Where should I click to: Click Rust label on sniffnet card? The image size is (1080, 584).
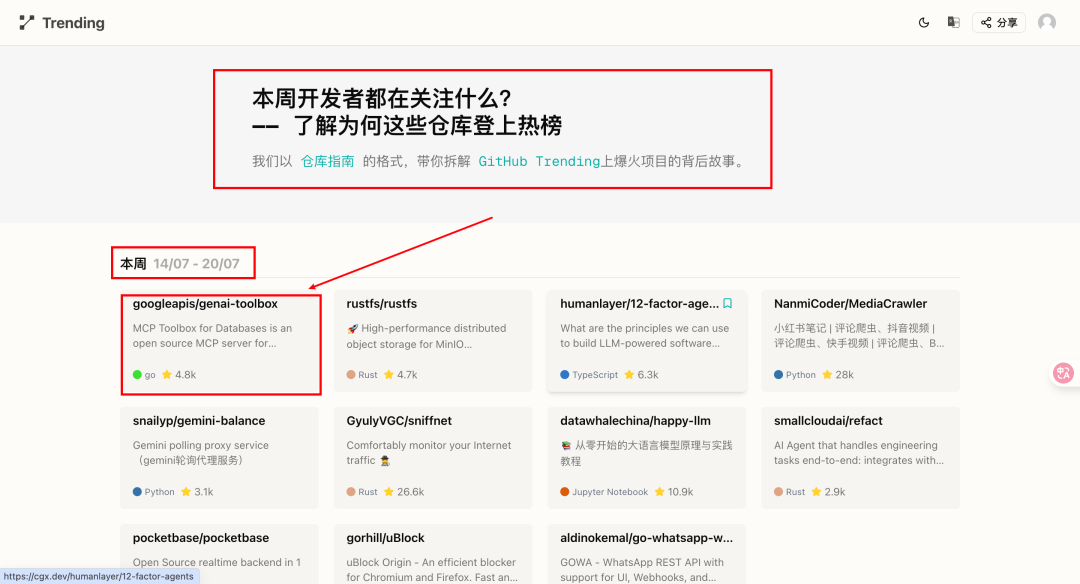(x=368, y=492)
